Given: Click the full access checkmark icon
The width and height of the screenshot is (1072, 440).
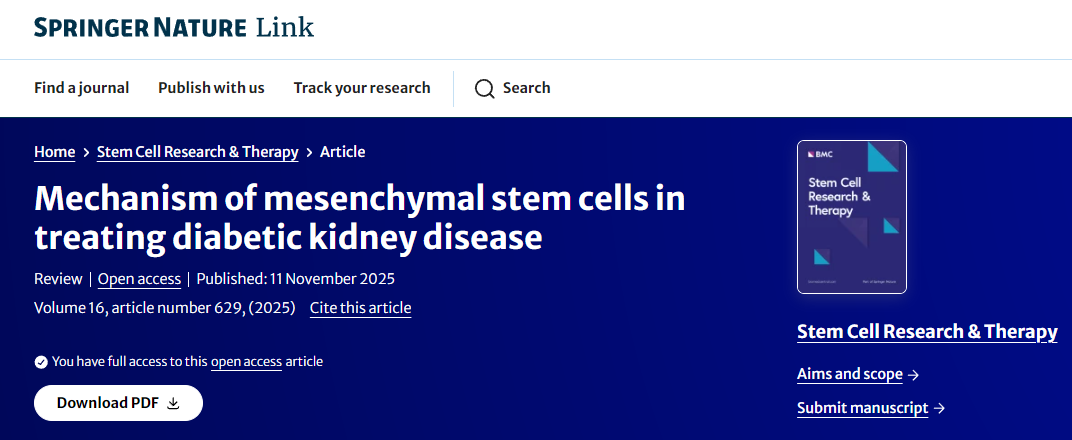Looking at the screenshot, I should tap(41, 362).
